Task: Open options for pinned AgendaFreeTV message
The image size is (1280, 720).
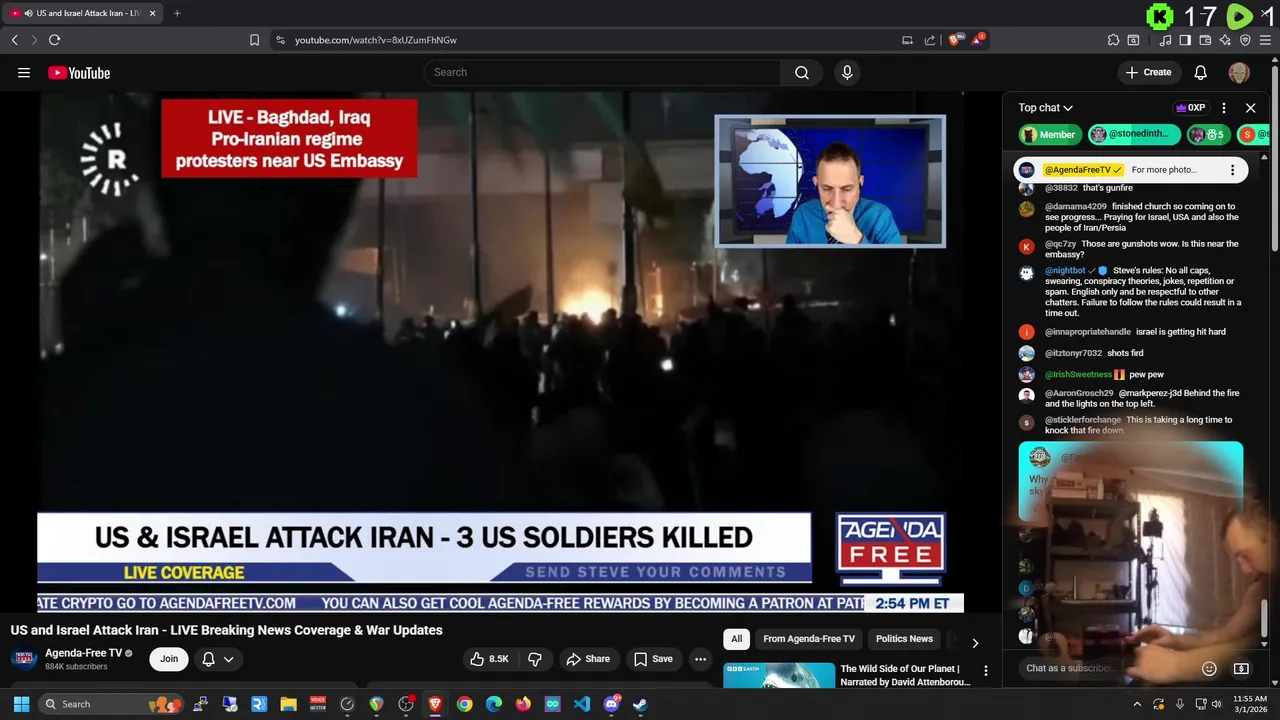Action: click(1232, 170)
